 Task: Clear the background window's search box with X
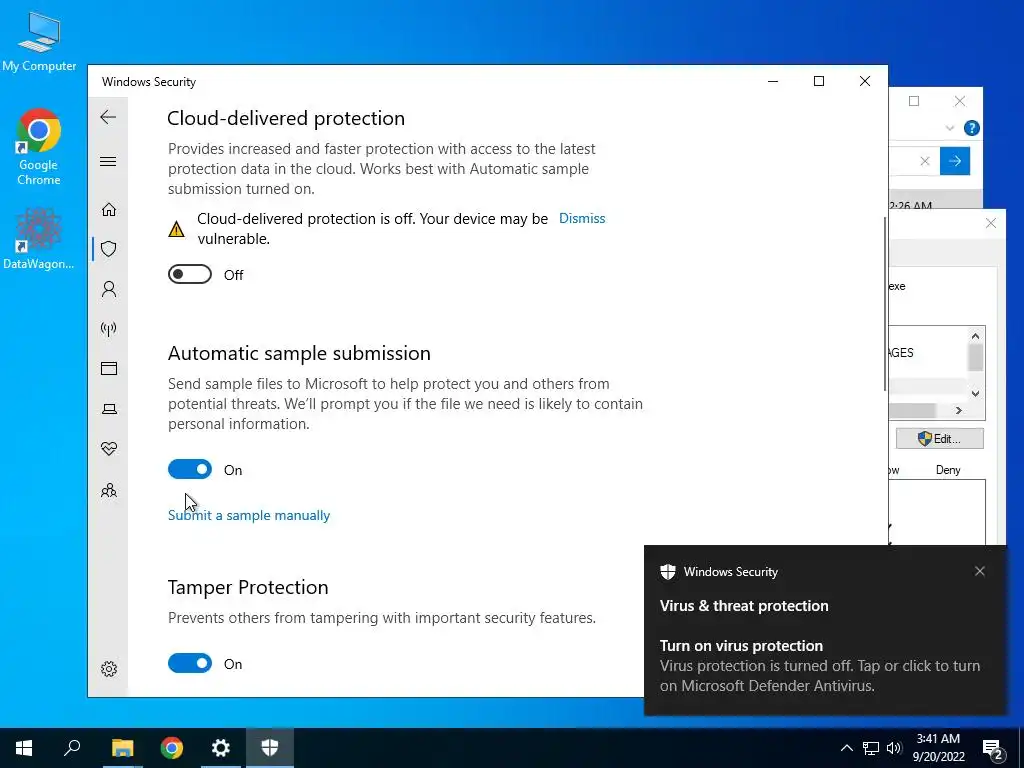pos(925,161)
